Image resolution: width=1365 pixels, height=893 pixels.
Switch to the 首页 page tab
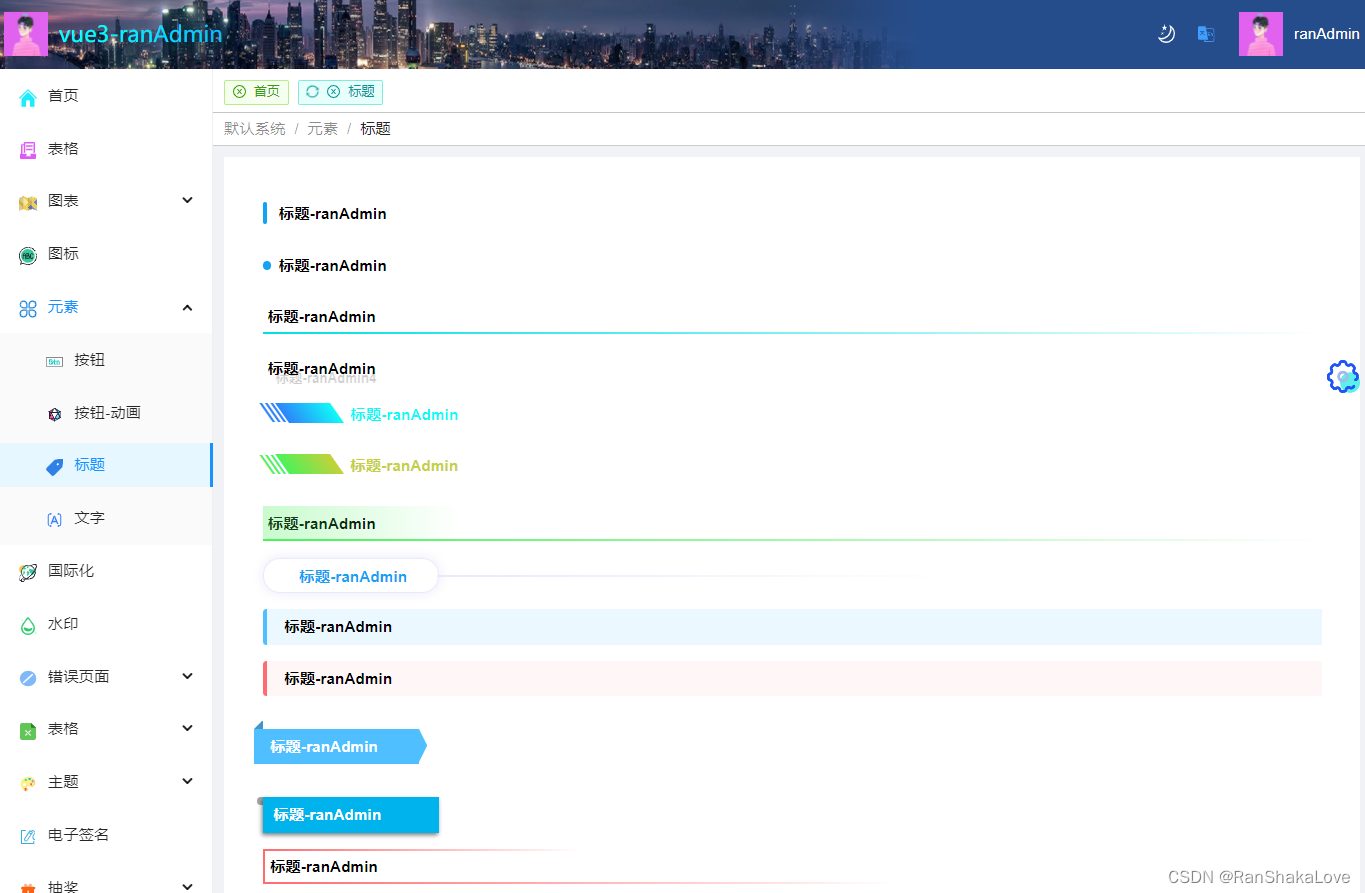tap(256, 92)
